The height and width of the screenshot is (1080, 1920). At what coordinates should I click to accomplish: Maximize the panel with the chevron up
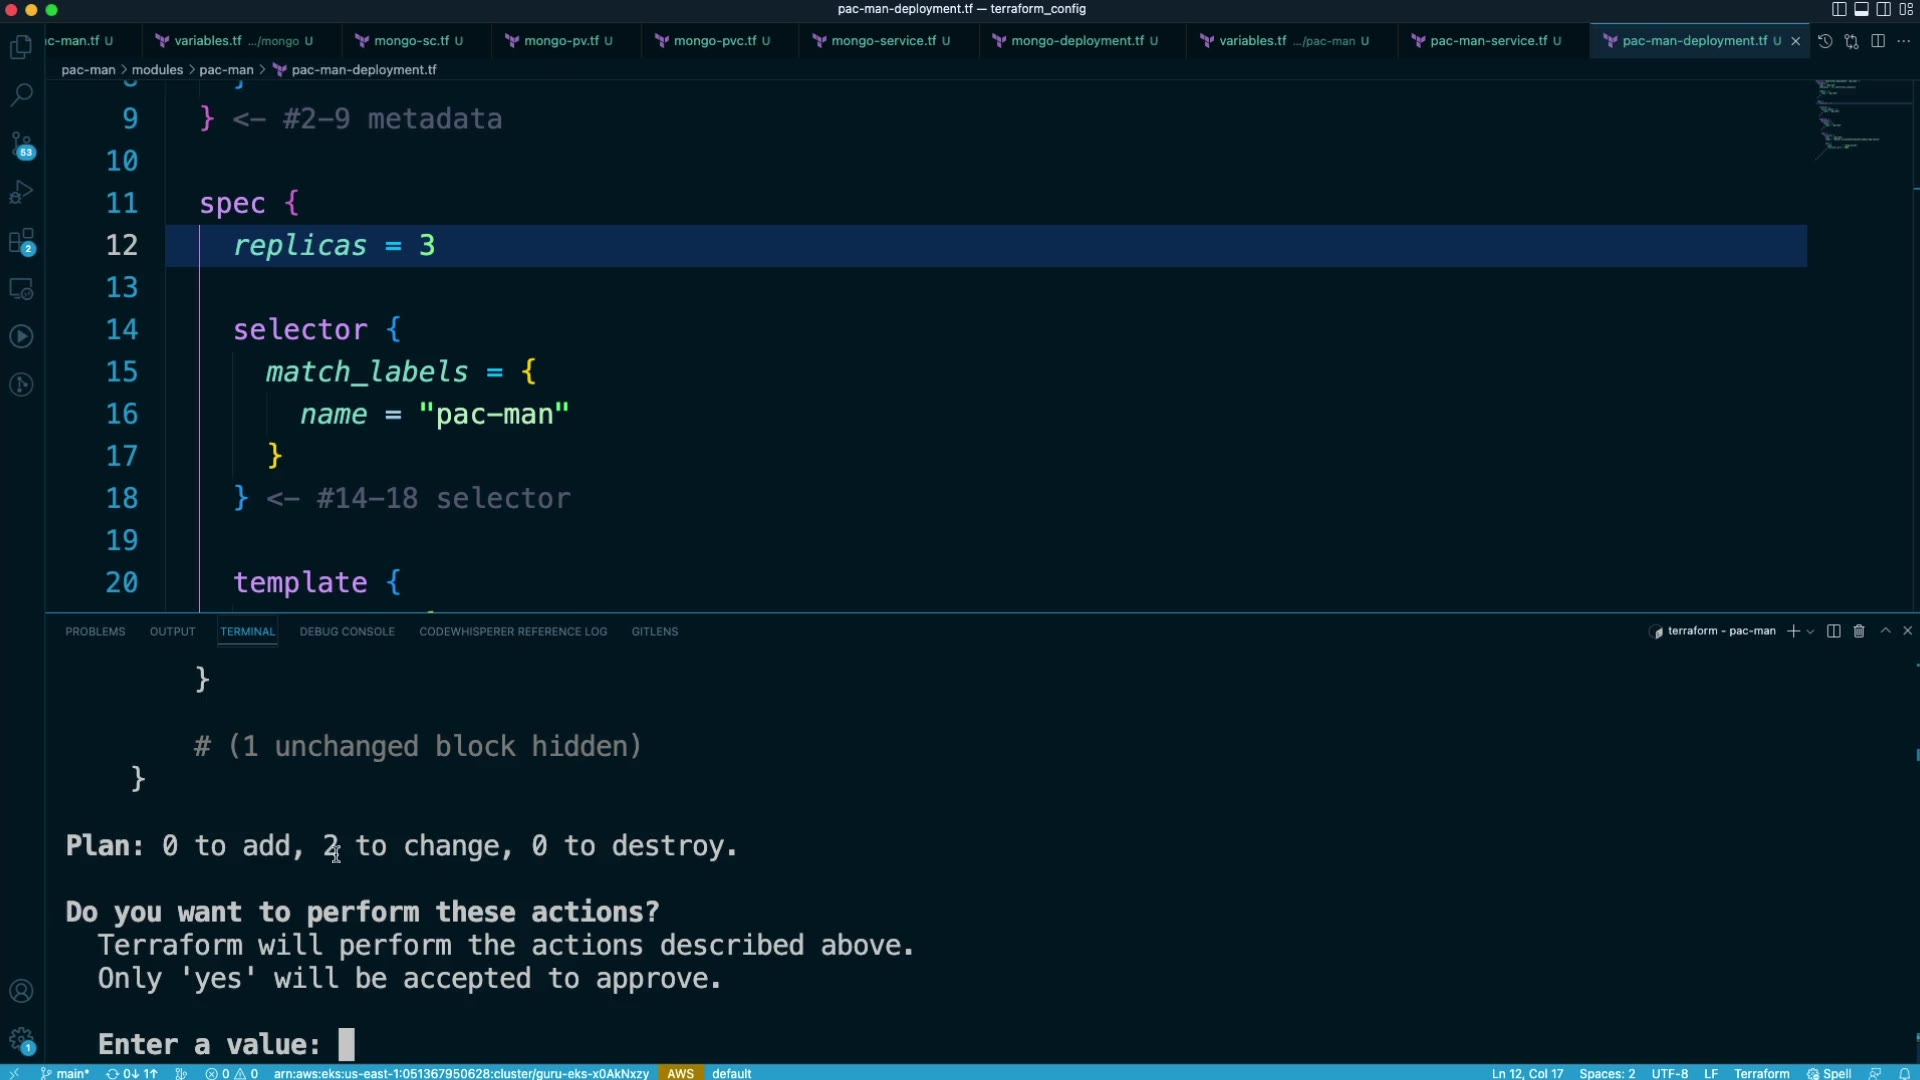click(x=1885, y=631)
